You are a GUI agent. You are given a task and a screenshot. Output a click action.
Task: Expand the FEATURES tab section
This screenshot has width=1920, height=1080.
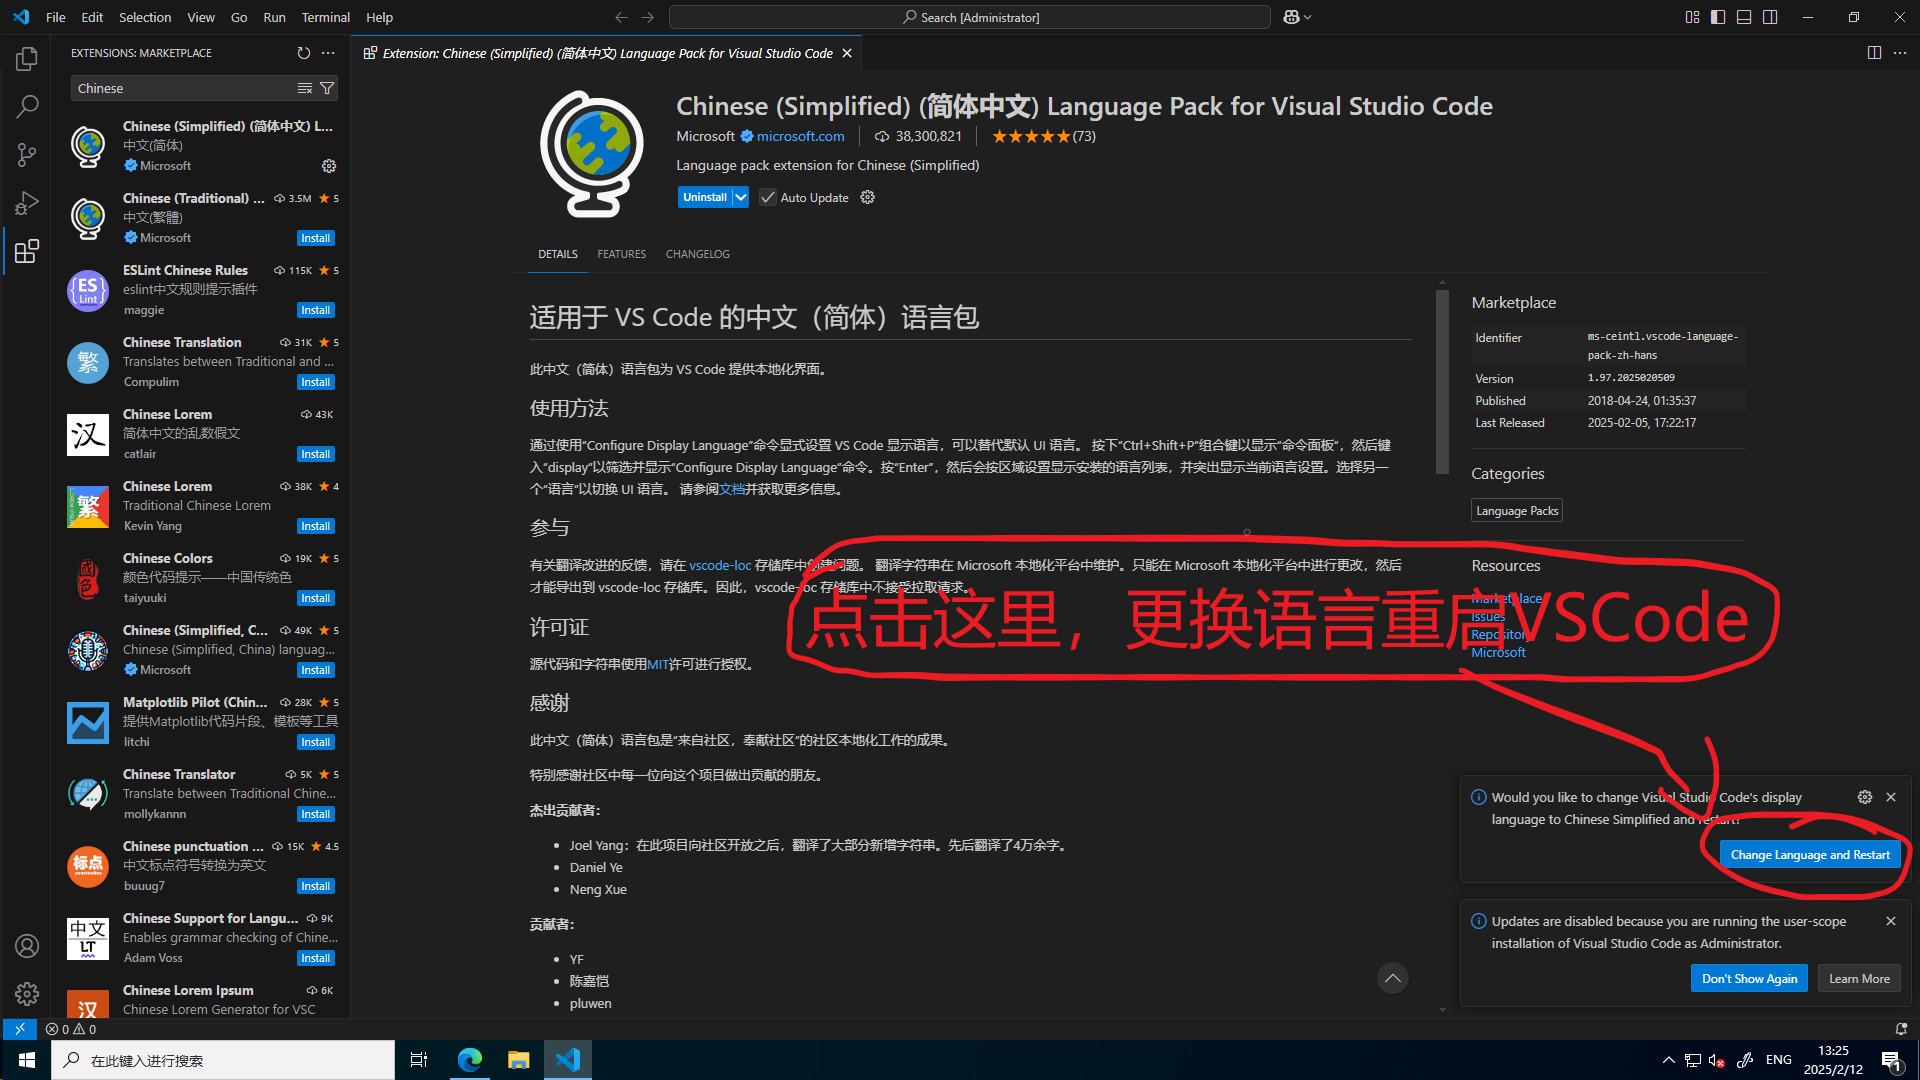coord(620,253)
